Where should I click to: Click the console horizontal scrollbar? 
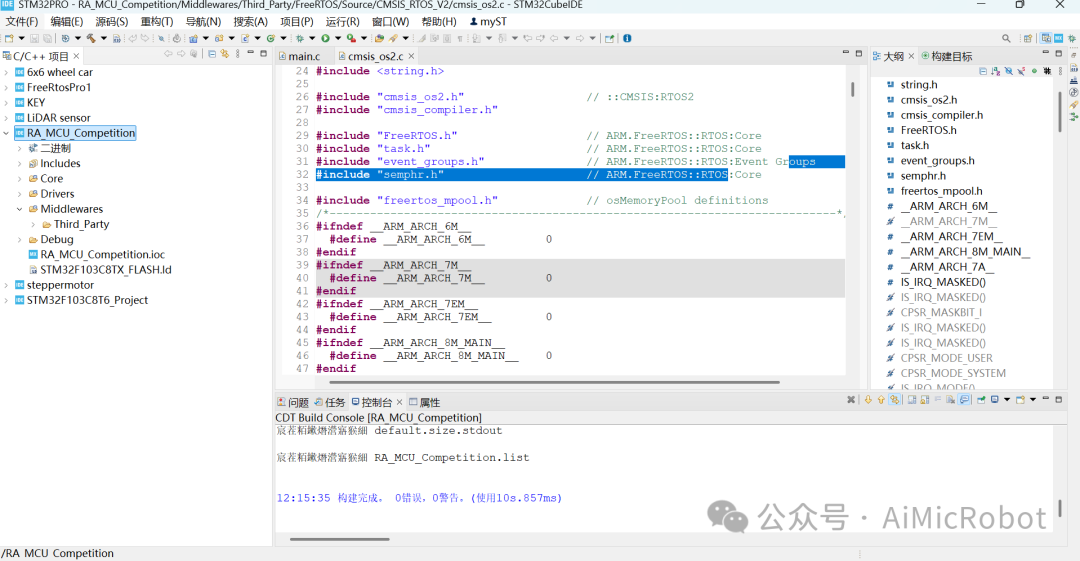(x=340, y=539)
